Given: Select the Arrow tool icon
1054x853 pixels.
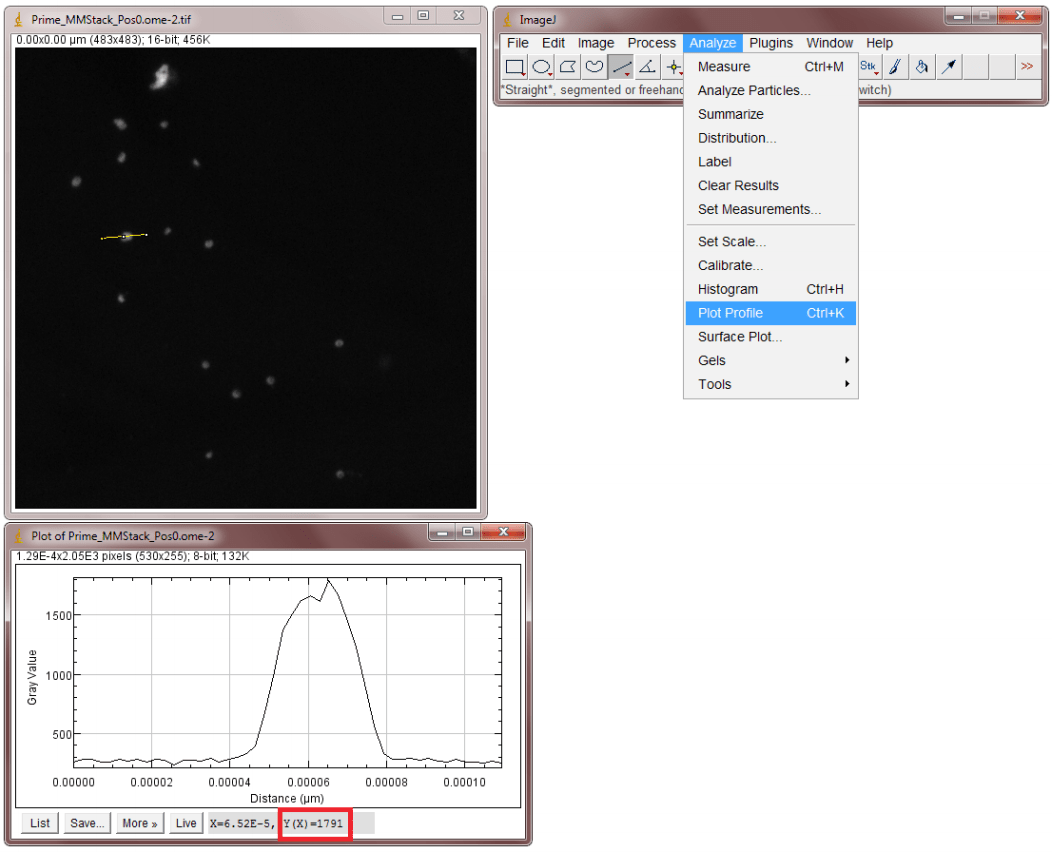Looking at the screenshot, I should 948,67.
